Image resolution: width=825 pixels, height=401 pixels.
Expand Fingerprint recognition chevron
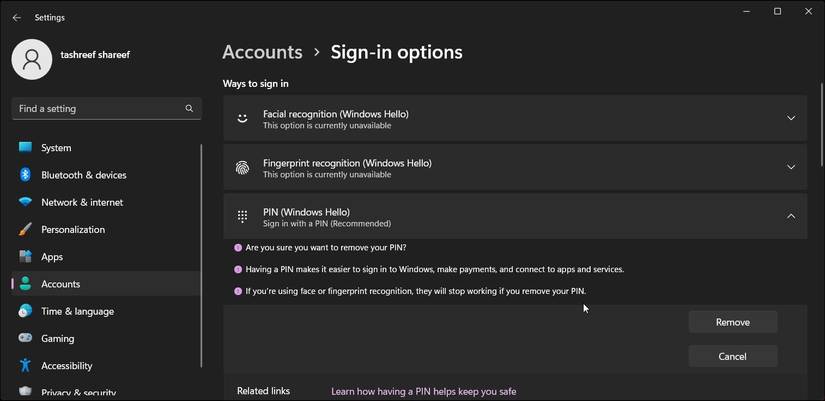click(791, 167)
